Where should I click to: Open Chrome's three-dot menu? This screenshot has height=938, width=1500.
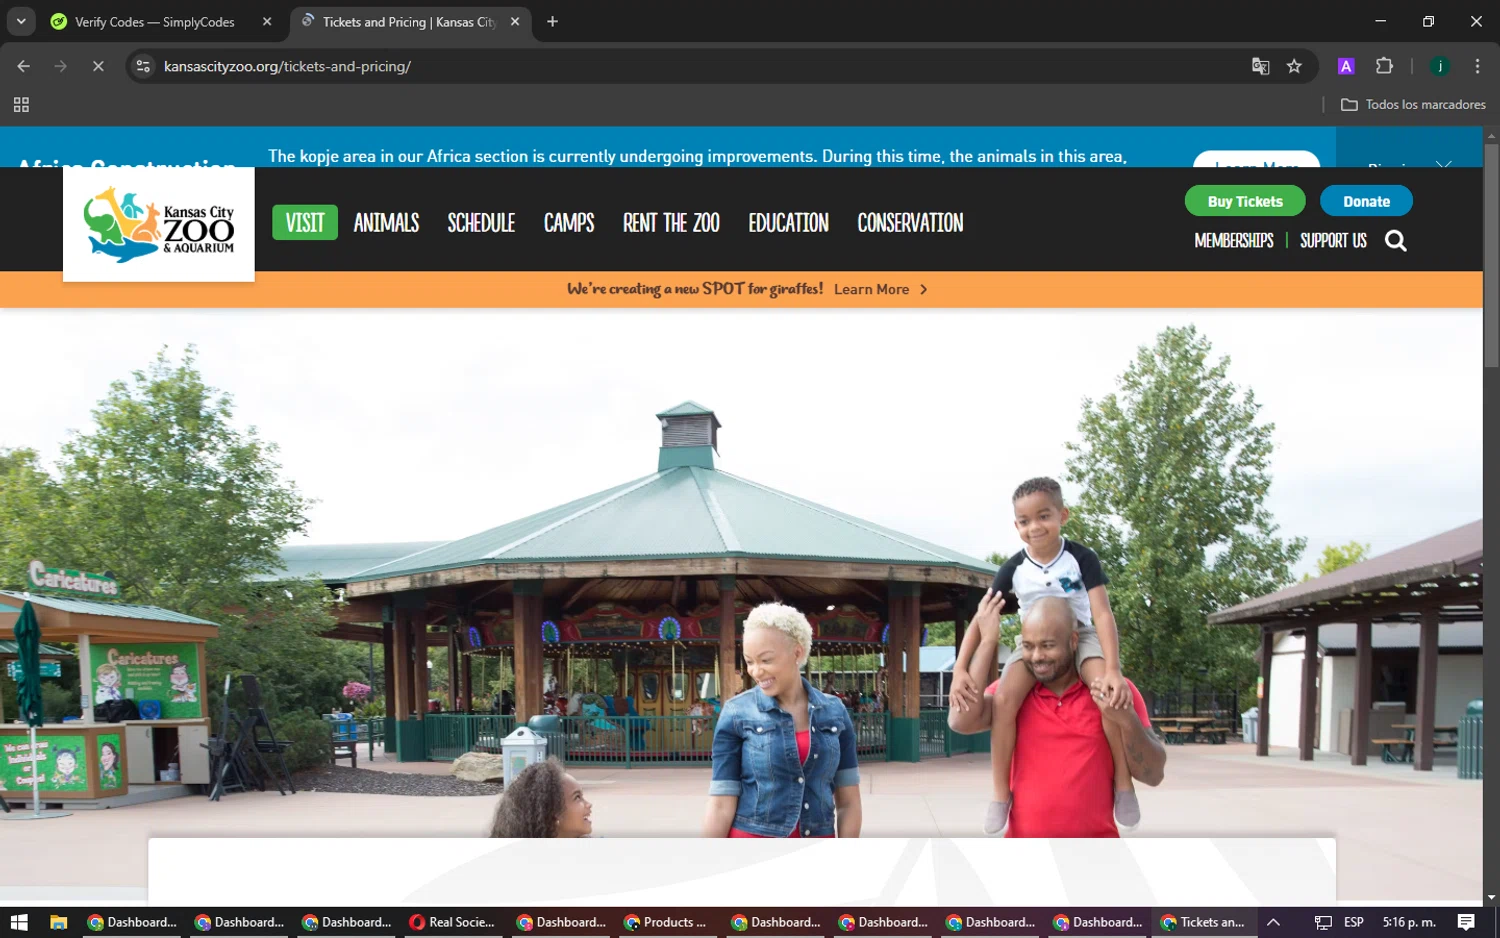(1477, 66)
